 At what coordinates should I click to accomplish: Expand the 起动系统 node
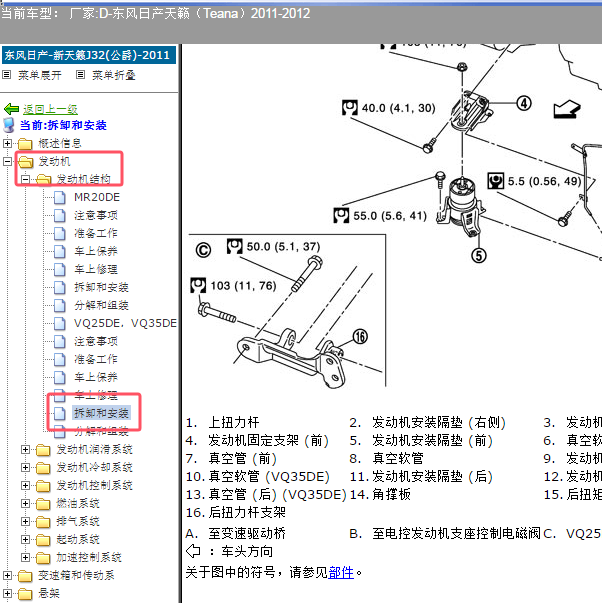coord(25,539)
